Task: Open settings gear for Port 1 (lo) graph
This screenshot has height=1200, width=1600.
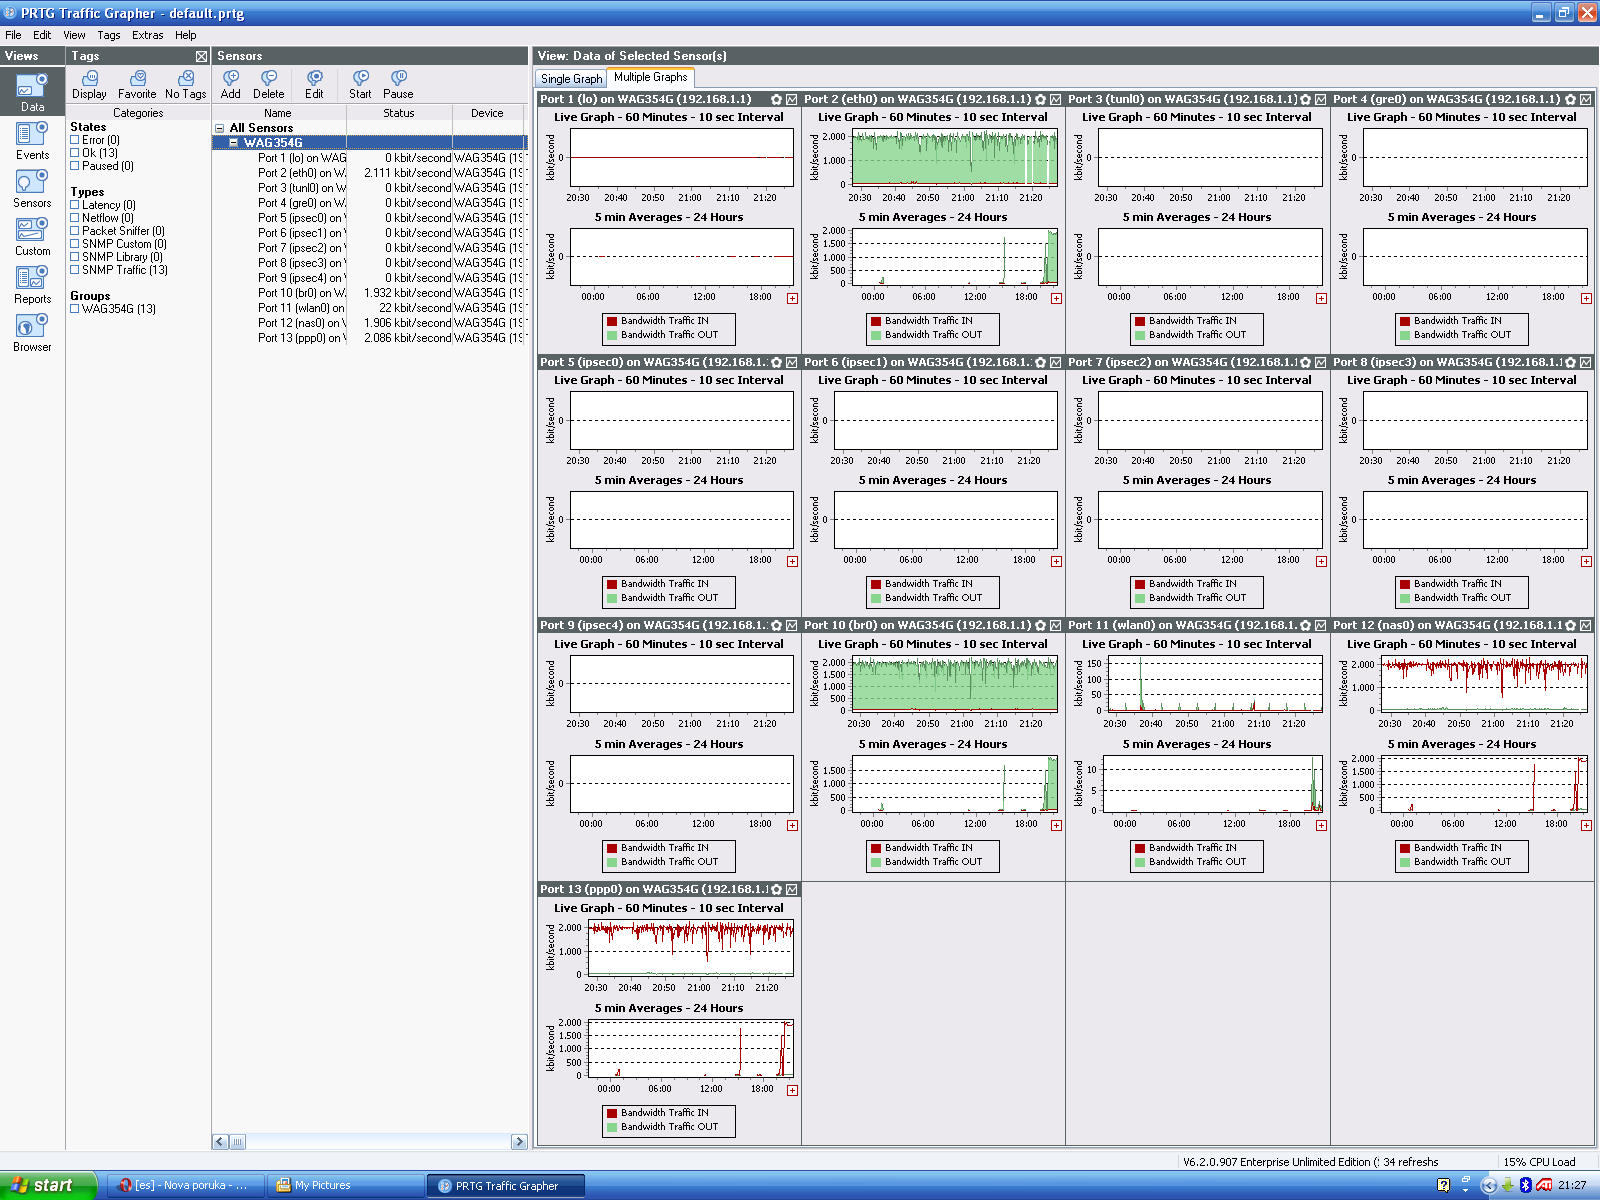Action: coord(776,99)
